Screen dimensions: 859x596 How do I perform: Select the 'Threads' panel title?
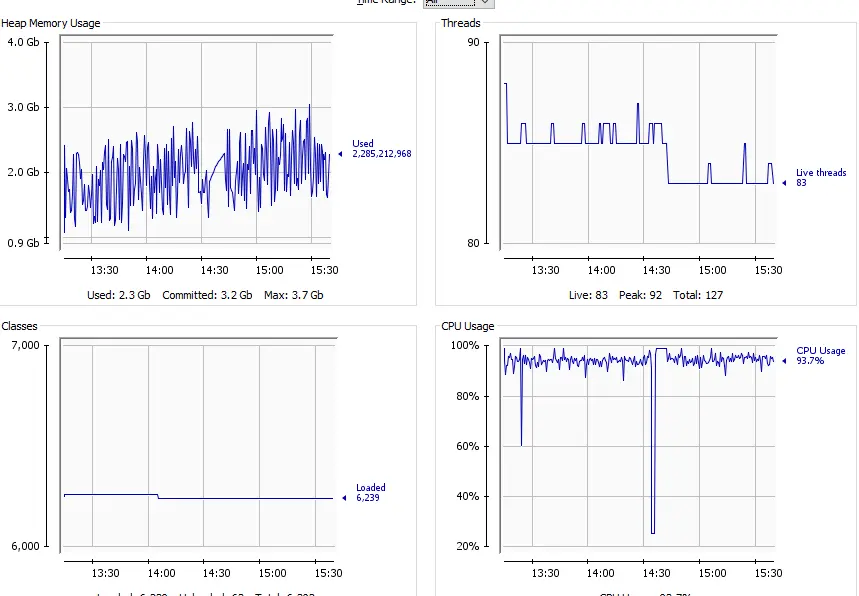click(461, 23)
